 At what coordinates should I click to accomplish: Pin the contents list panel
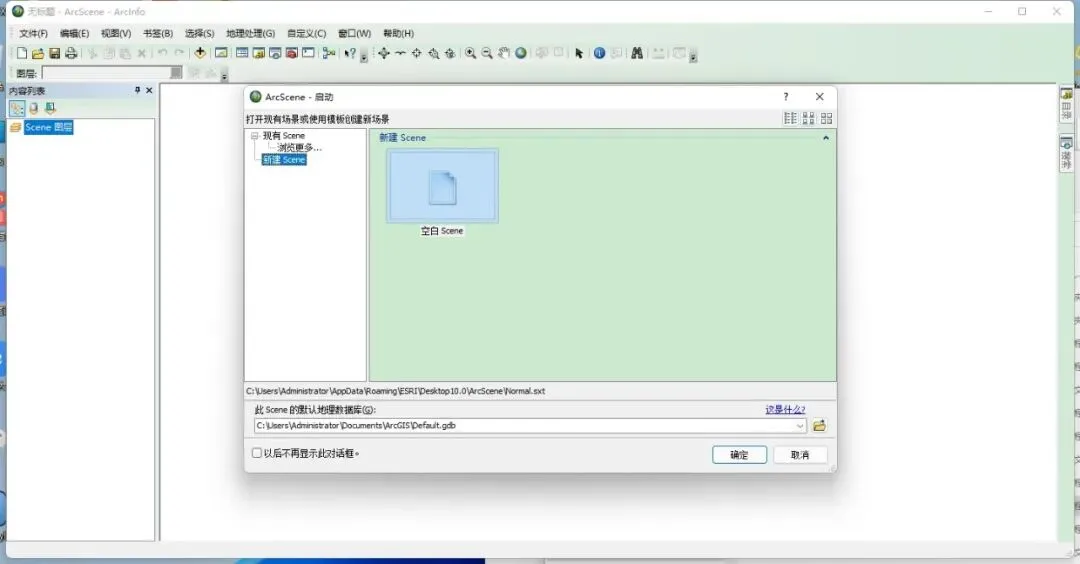coord(137,90)
